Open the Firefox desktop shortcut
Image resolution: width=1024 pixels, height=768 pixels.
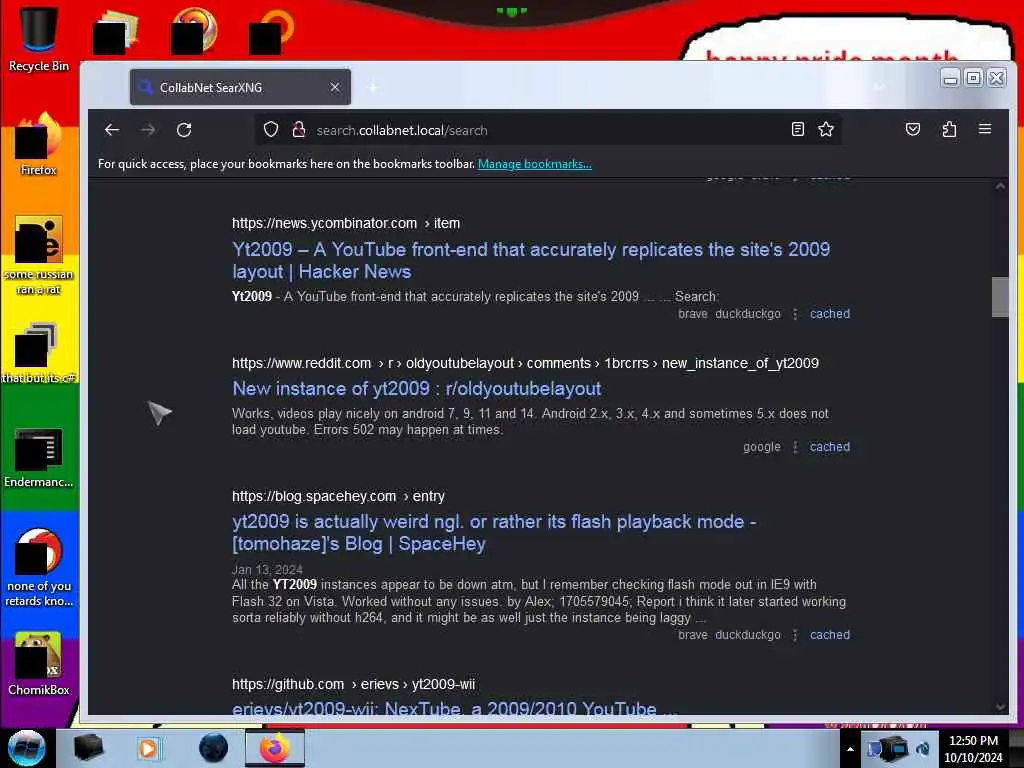click(39, 144)
